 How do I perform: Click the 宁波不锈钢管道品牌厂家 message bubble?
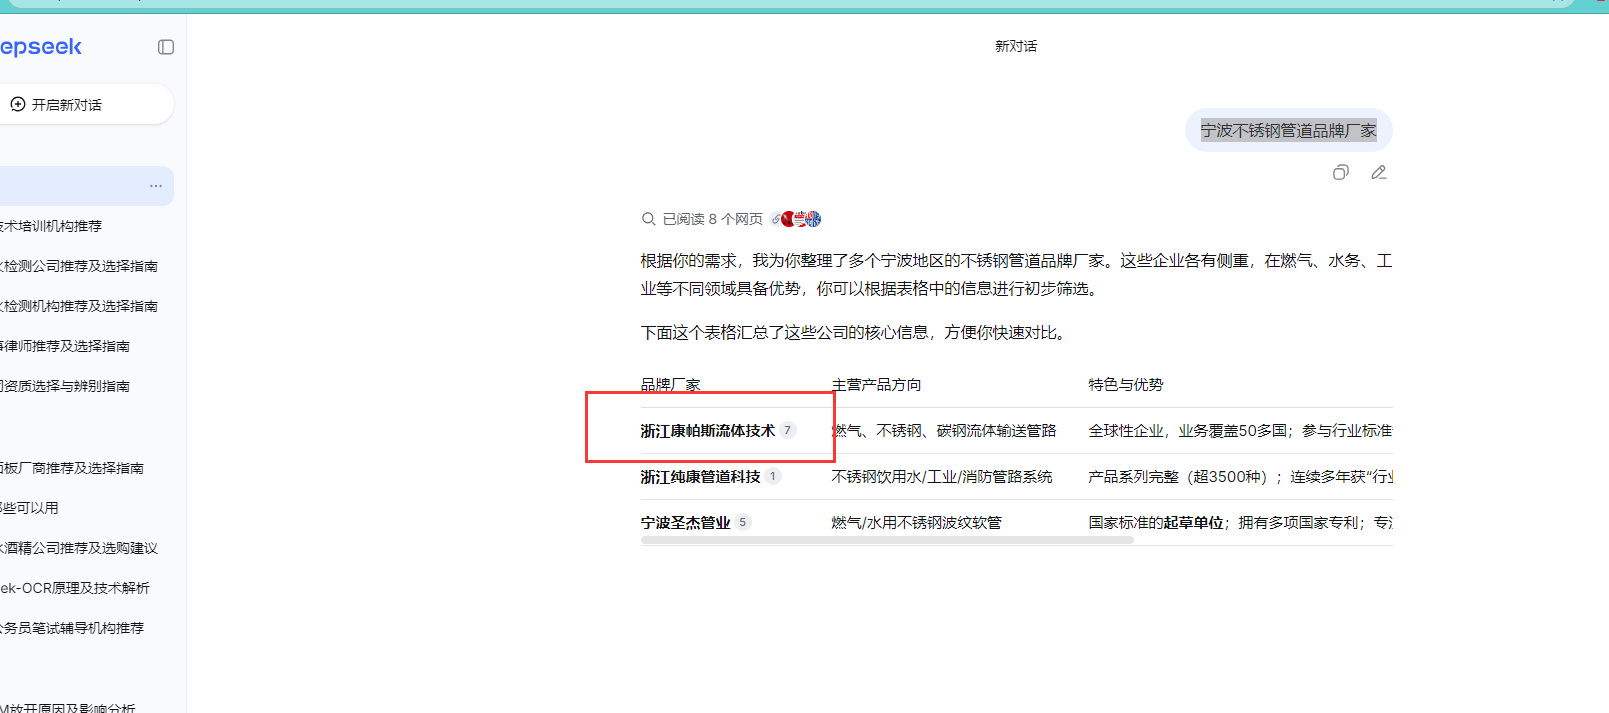[1288, 131]
